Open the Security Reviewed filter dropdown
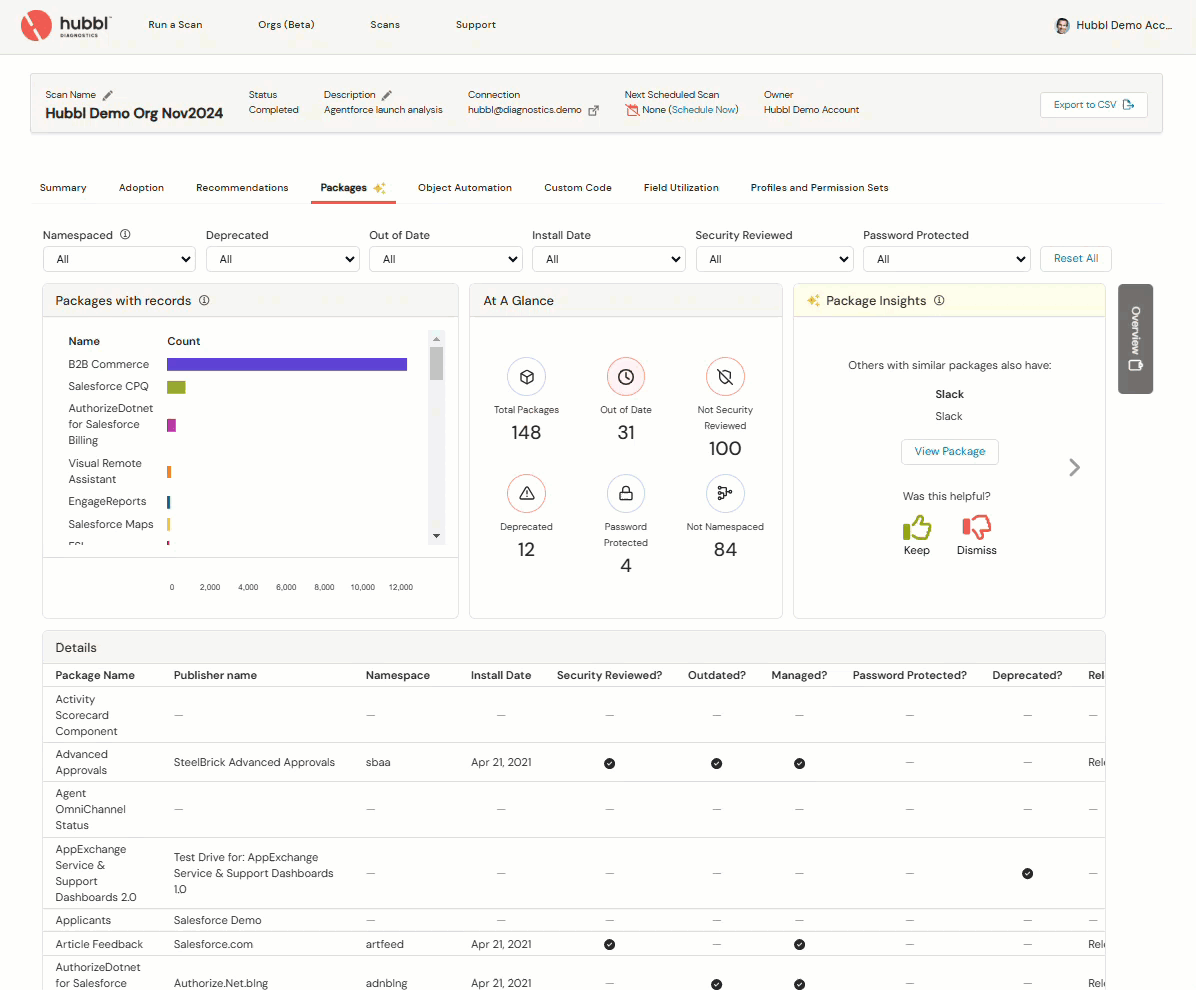1196x990 pixels. pyautogui.click(x=774, y=259)
